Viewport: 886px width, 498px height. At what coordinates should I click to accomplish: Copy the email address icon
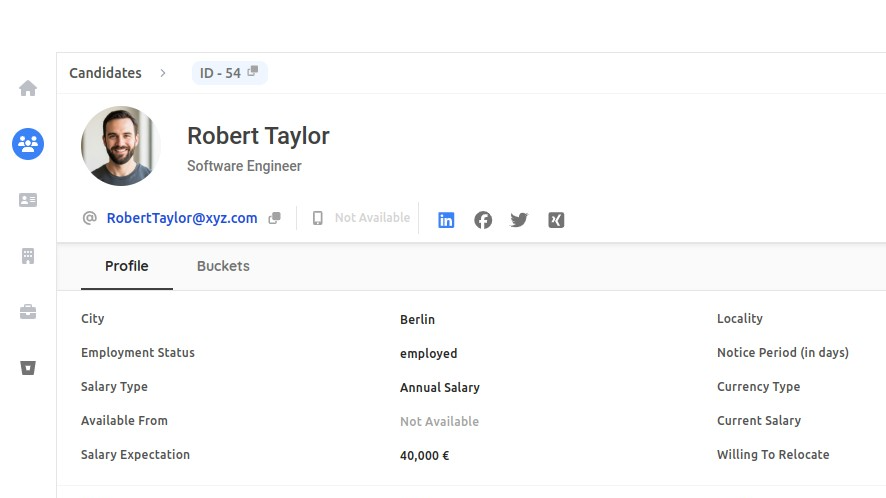[x=275, y=218]
